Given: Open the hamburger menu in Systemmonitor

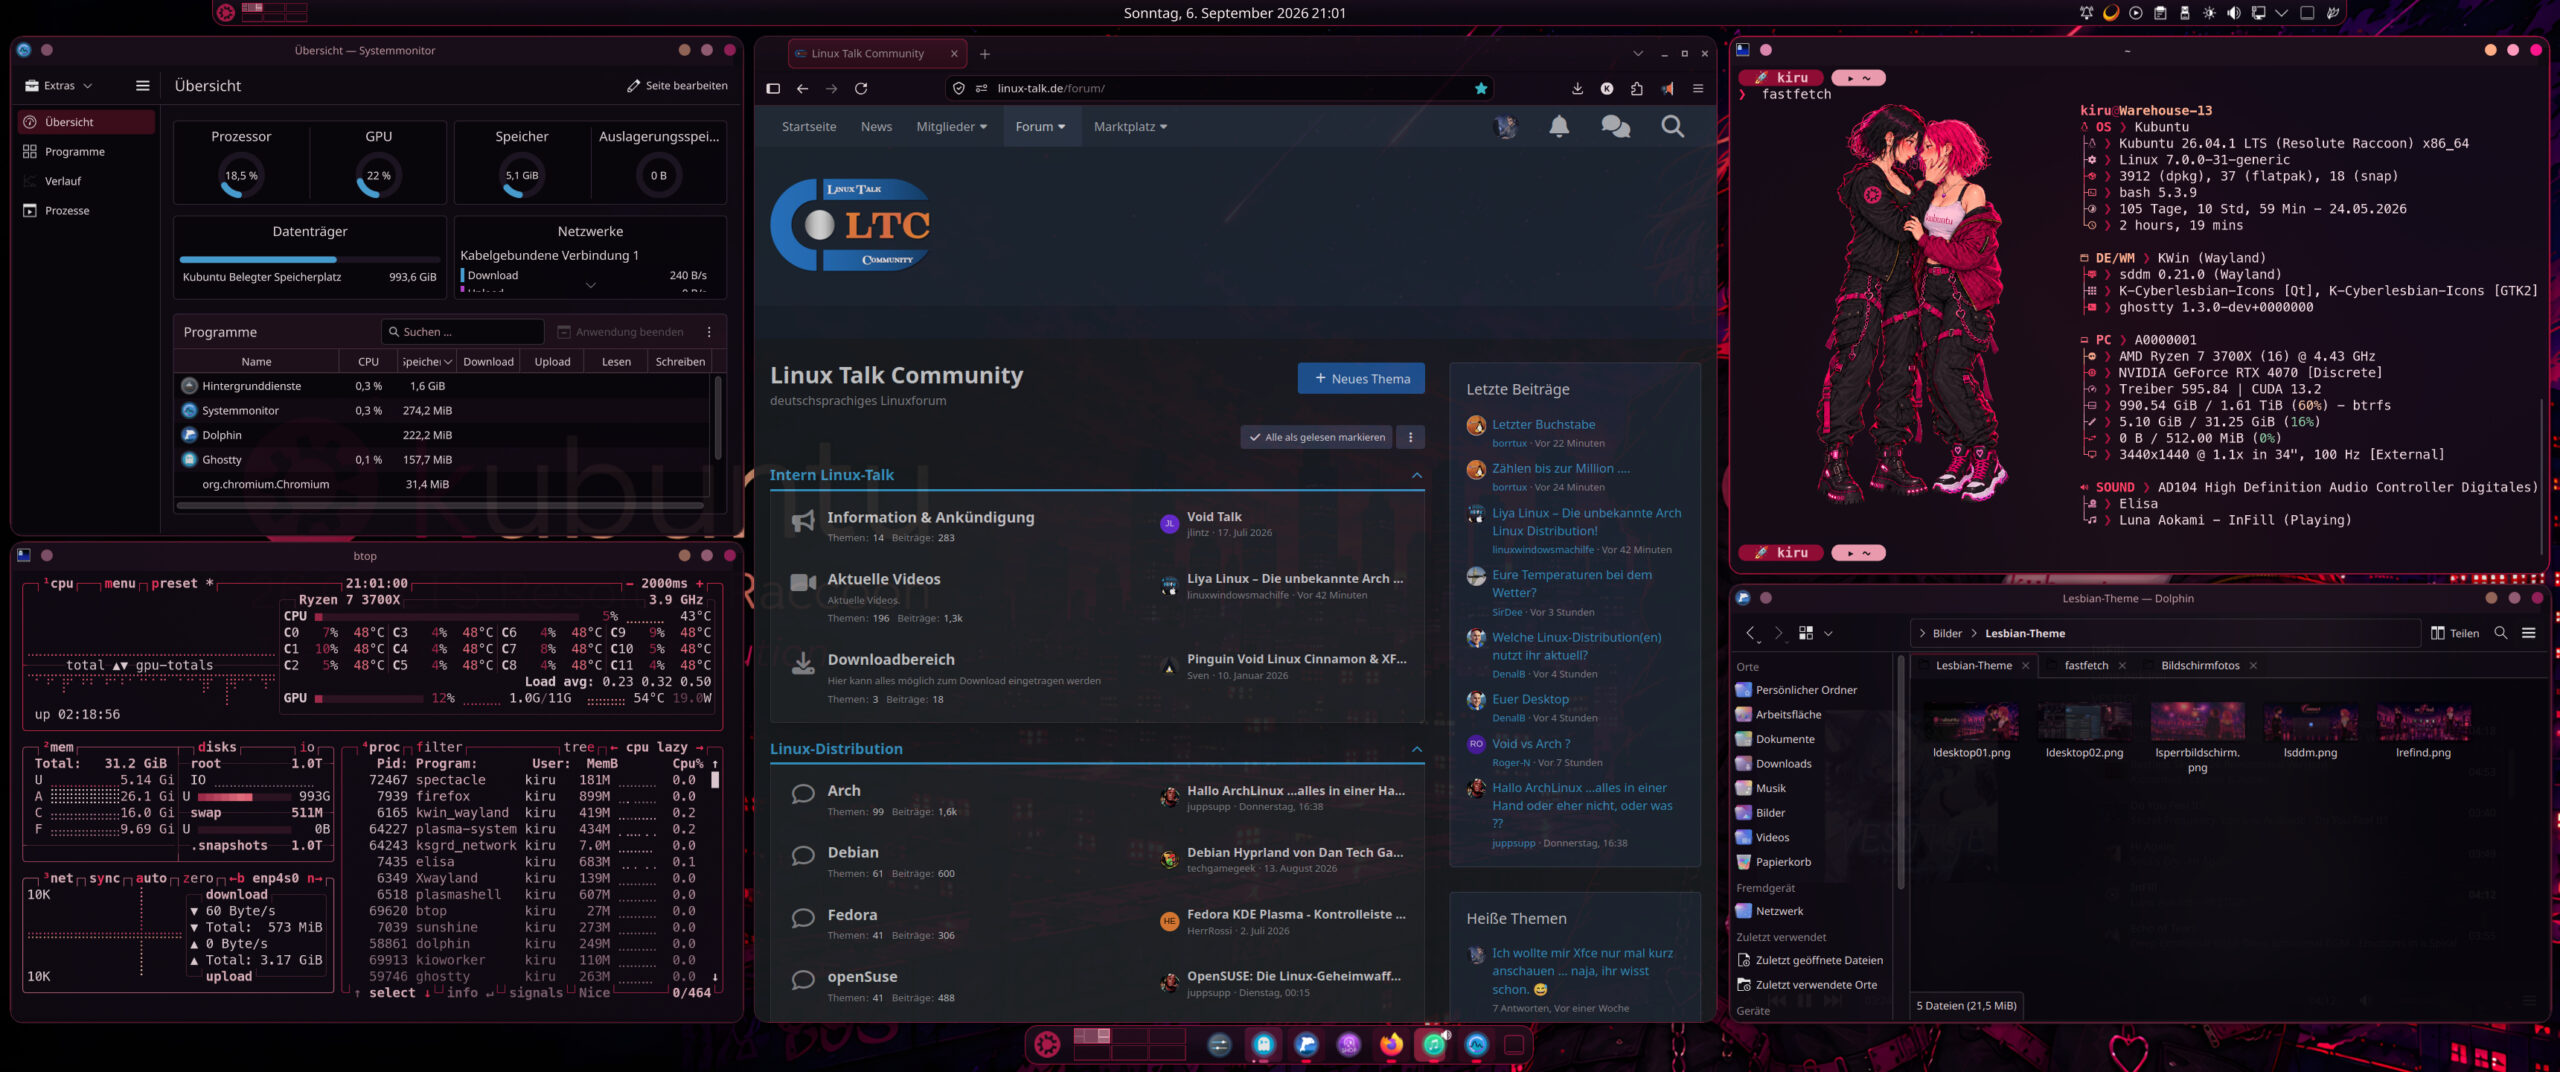Looking at the screenshot, I should (142, 86).
